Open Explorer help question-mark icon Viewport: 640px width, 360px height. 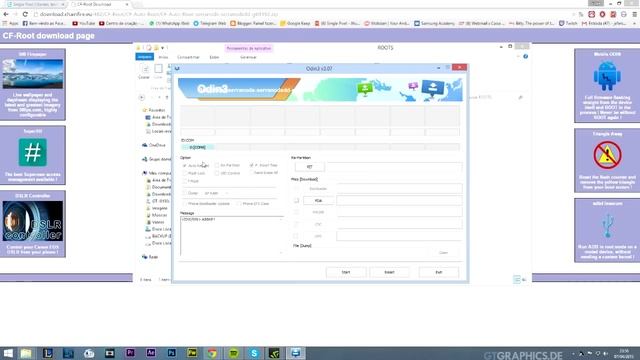click(x=525, y=56)
